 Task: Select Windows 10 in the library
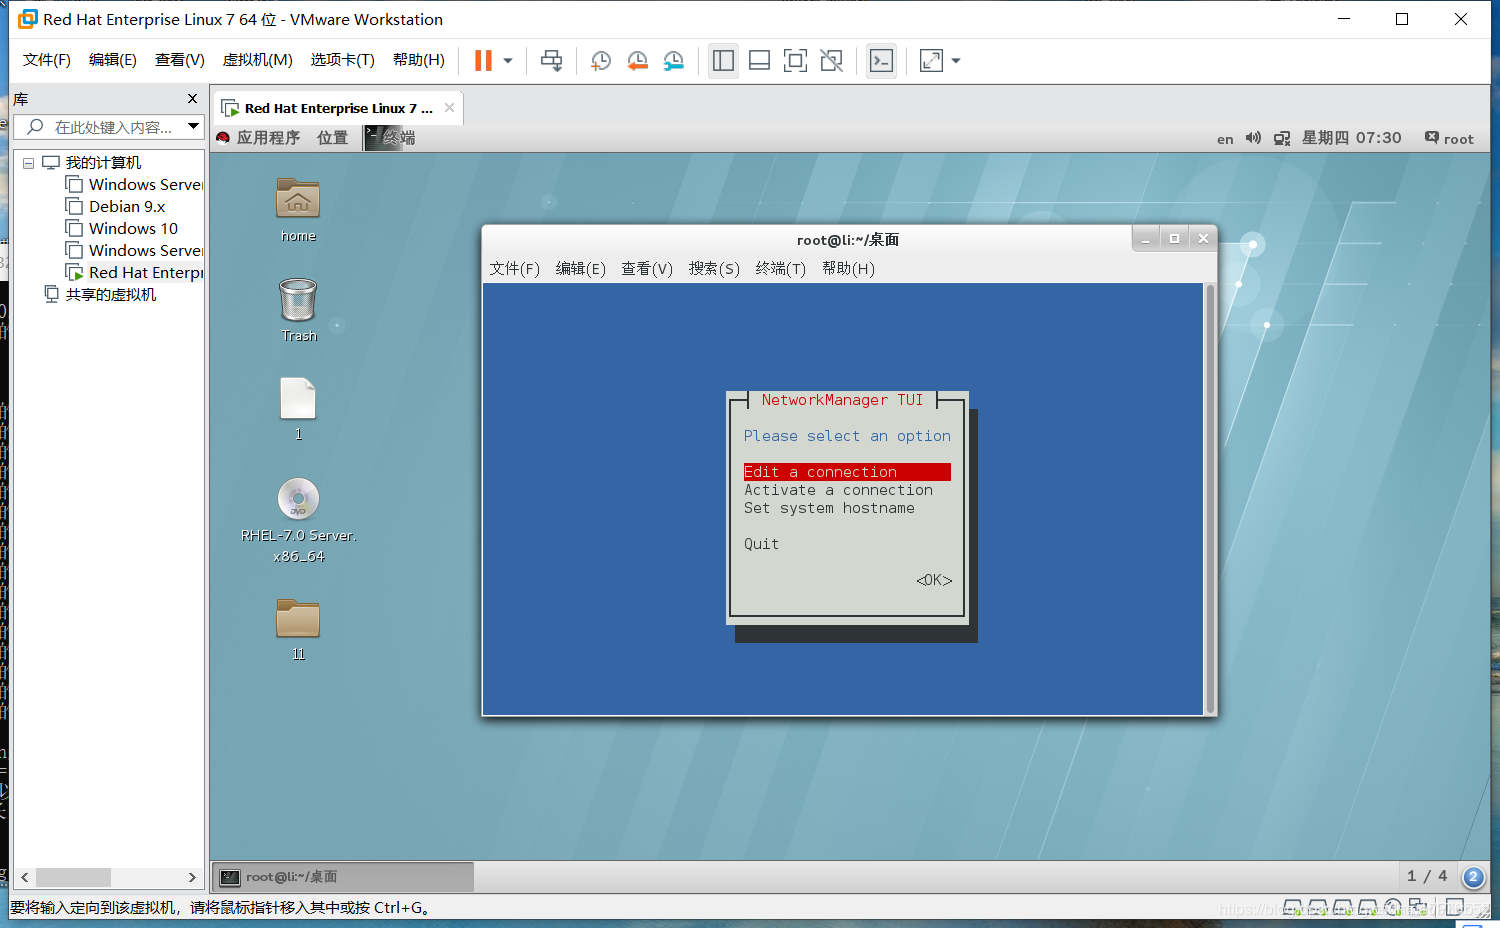click(133, 229)
